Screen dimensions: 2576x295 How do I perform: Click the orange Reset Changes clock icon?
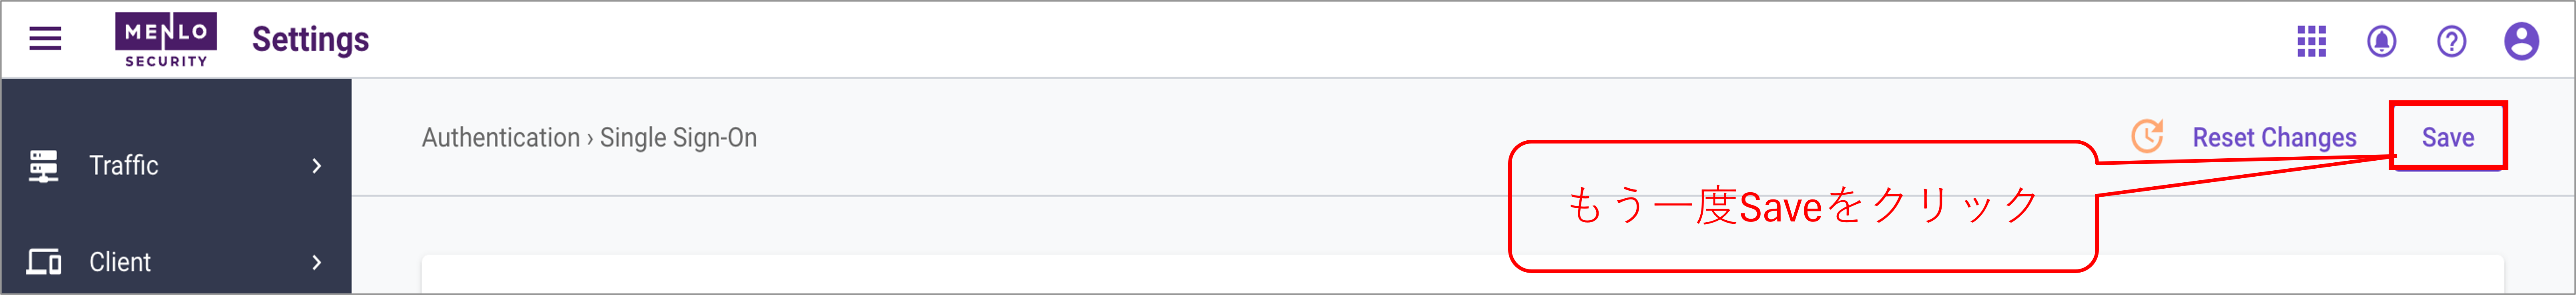coord(2147,136)
